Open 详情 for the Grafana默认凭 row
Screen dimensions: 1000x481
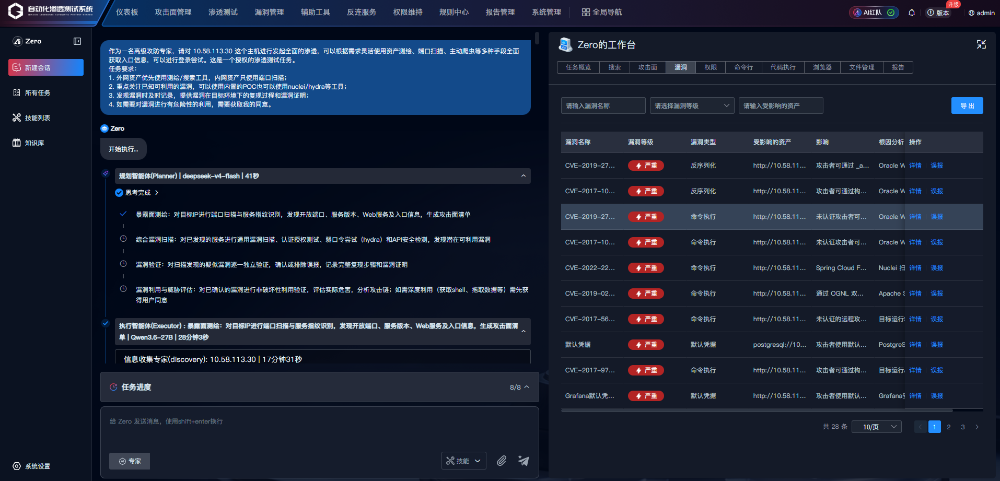point(915,396)
